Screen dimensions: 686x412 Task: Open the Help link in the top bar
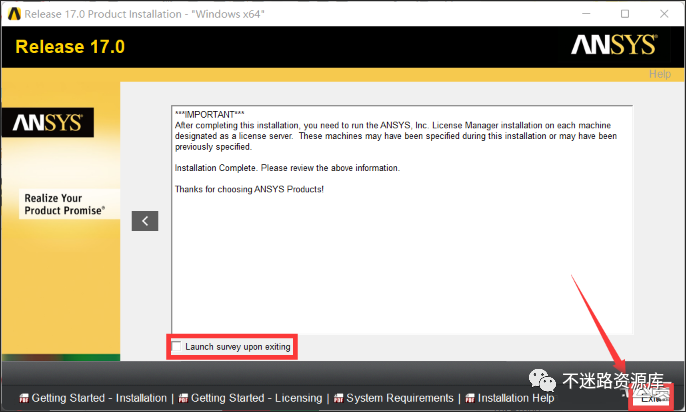pos(660,74)
